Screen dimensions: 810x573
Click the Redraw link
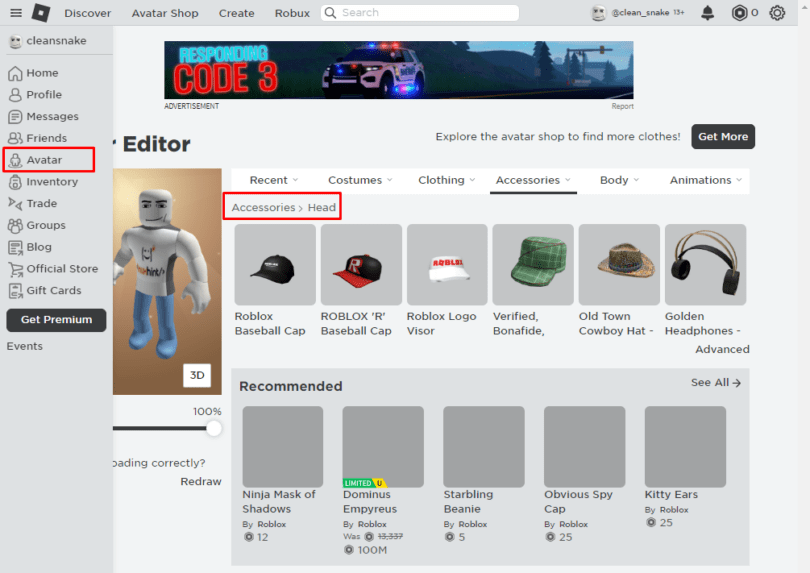[200, 482]
